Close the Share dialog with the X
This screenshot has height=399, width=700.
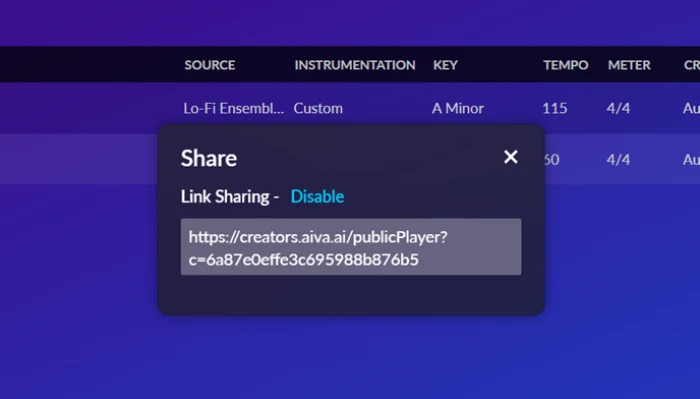coord(511,157)
